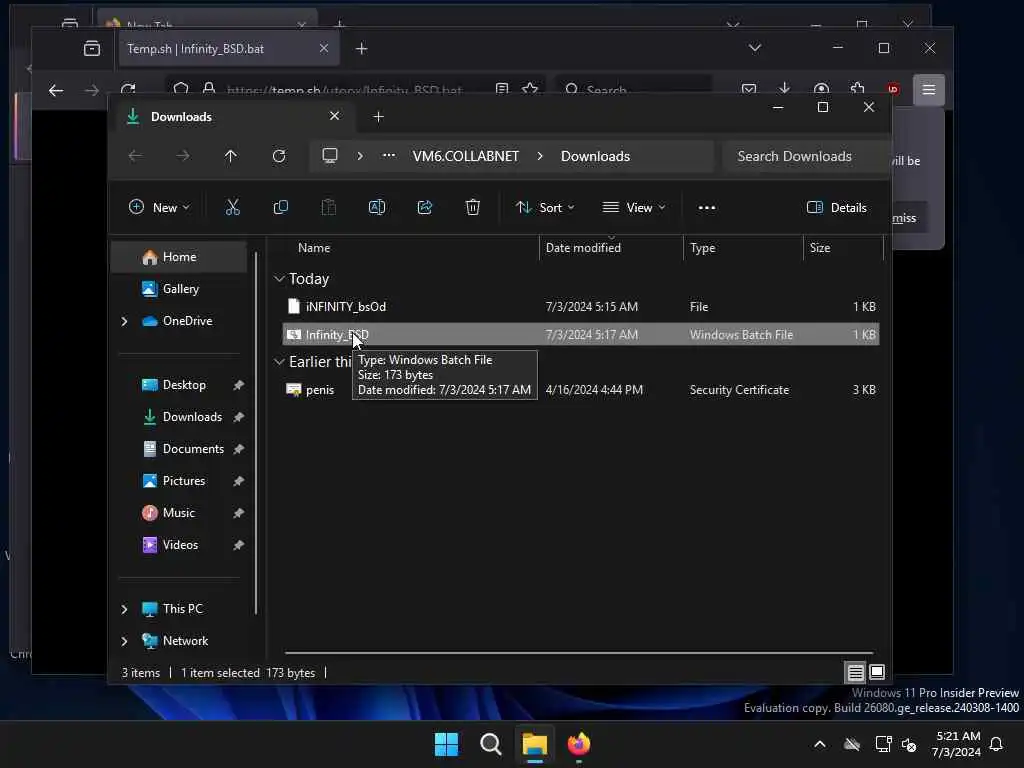Viewport: 1024px width, 768px height.
Task: Expand This PC in navigation pane
Action: coord(124,609)
